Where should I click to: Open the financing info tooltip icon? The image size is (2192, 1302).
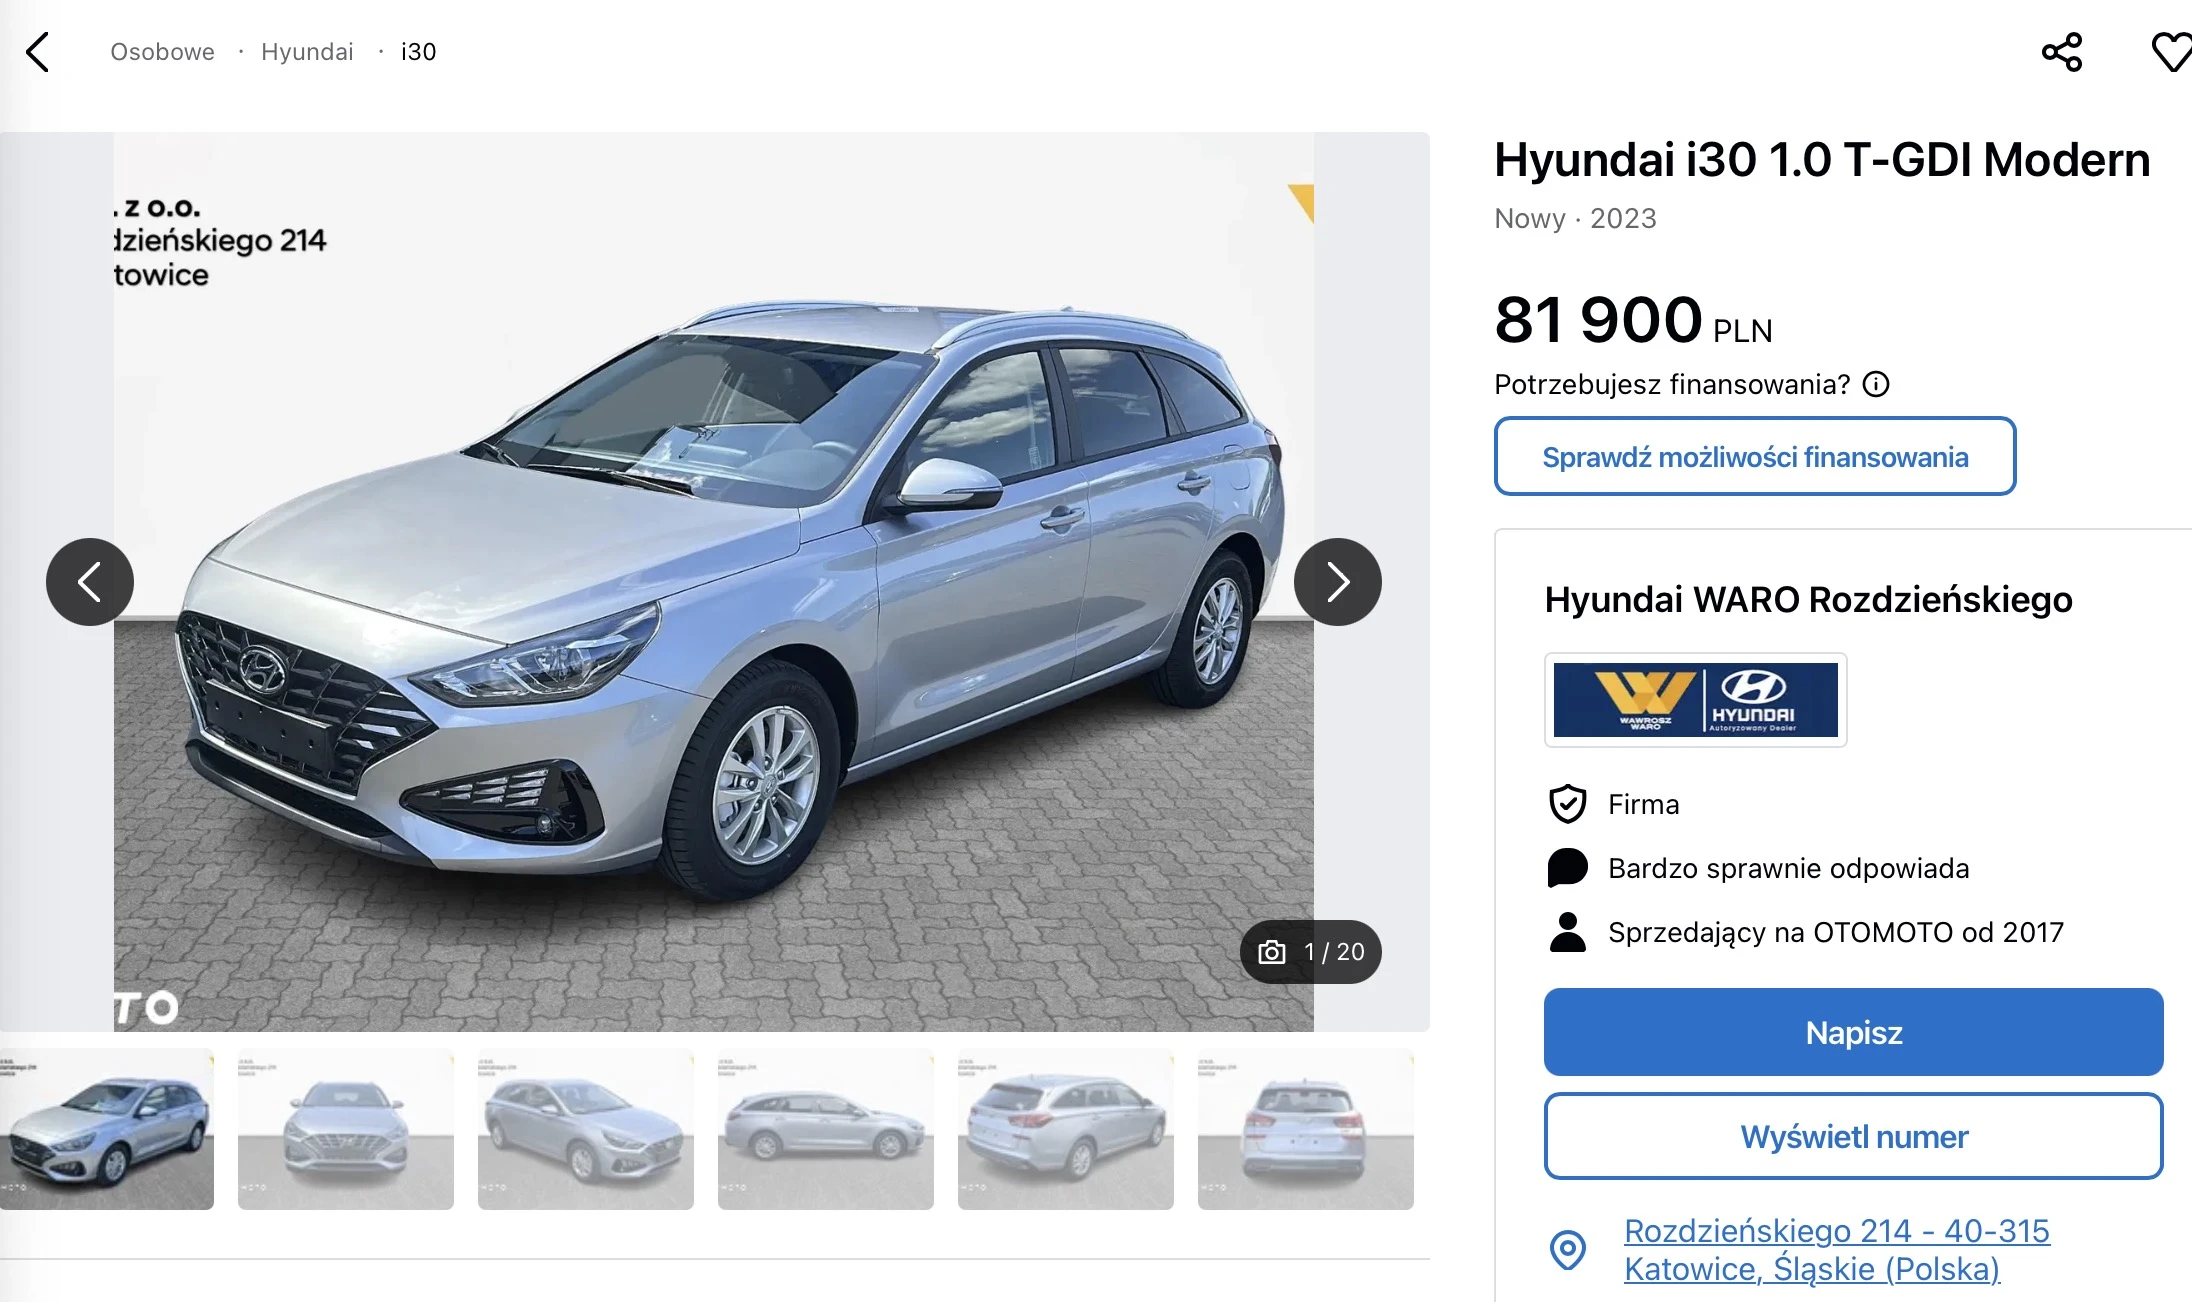pyautogui.click(x=1876, y=384)
